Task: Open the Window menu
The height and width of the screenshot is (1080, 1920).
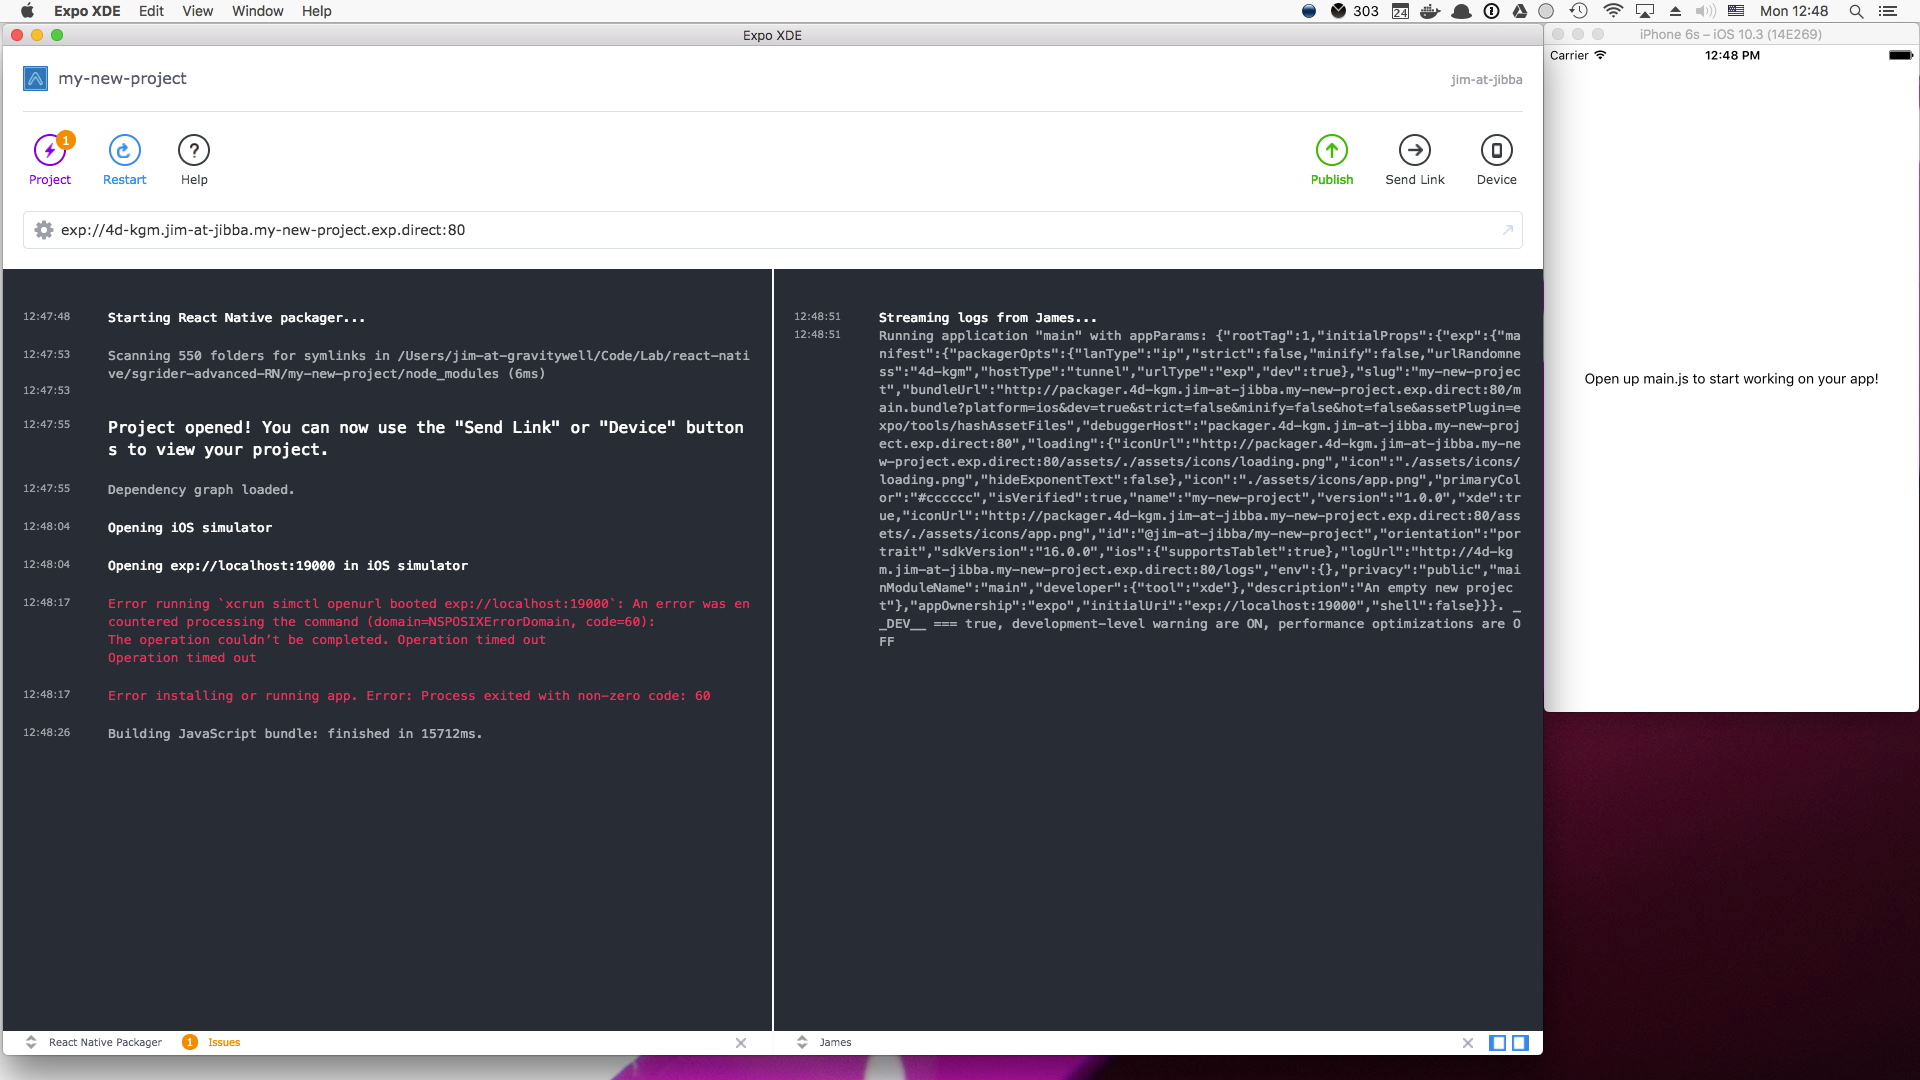Action: pos(257,11)
